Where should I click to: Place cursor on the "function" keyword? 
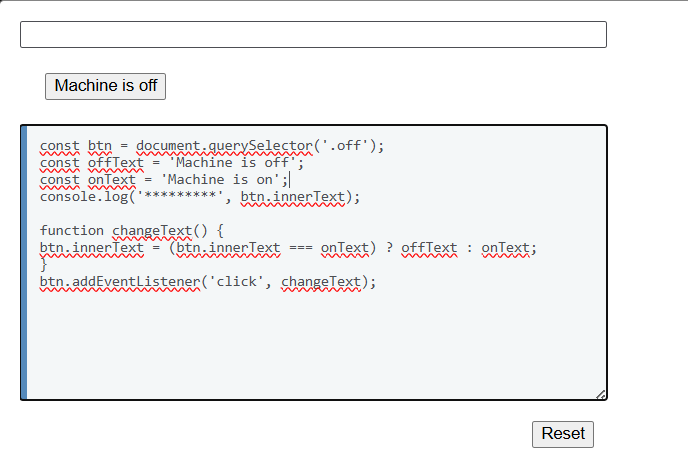pos(72,230)
